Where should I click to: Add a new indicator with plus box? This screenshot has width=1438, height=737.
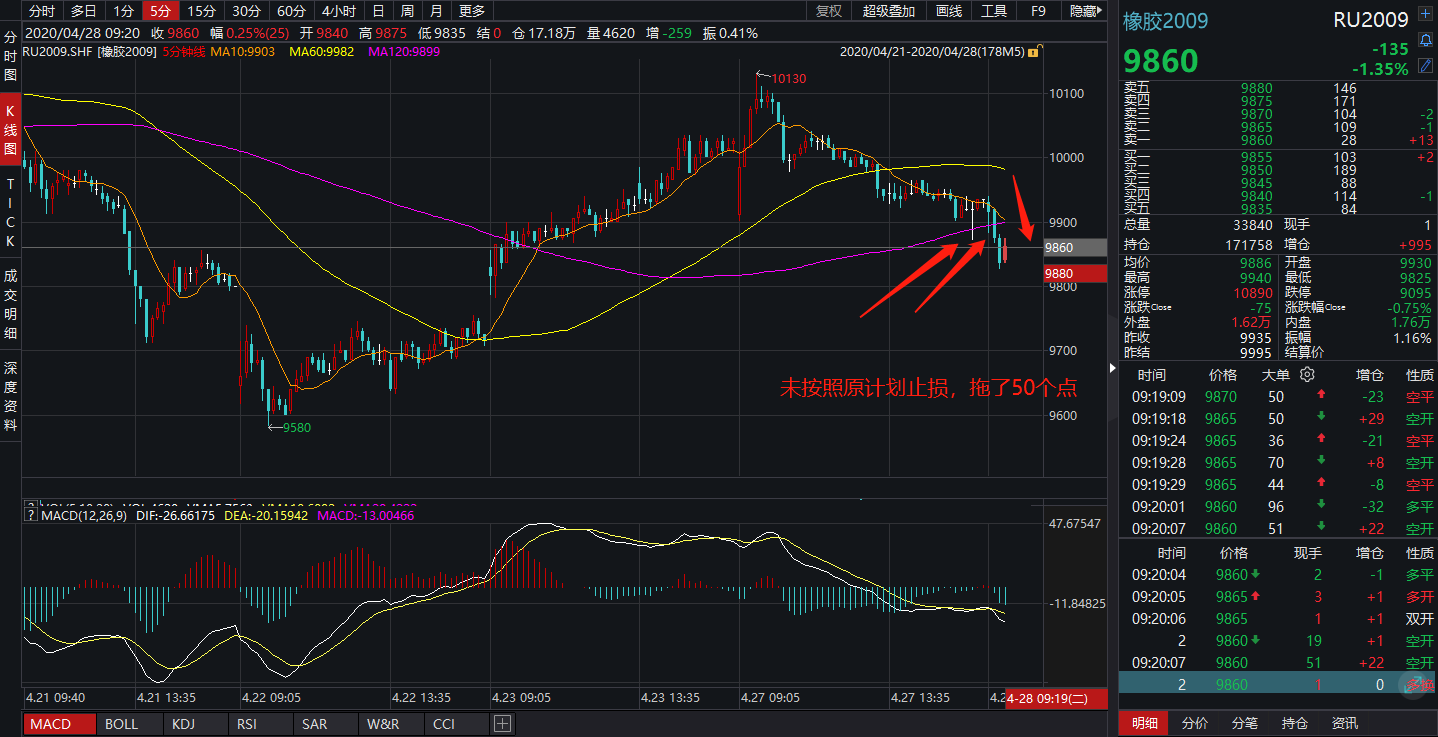click(x=502, y=723)
